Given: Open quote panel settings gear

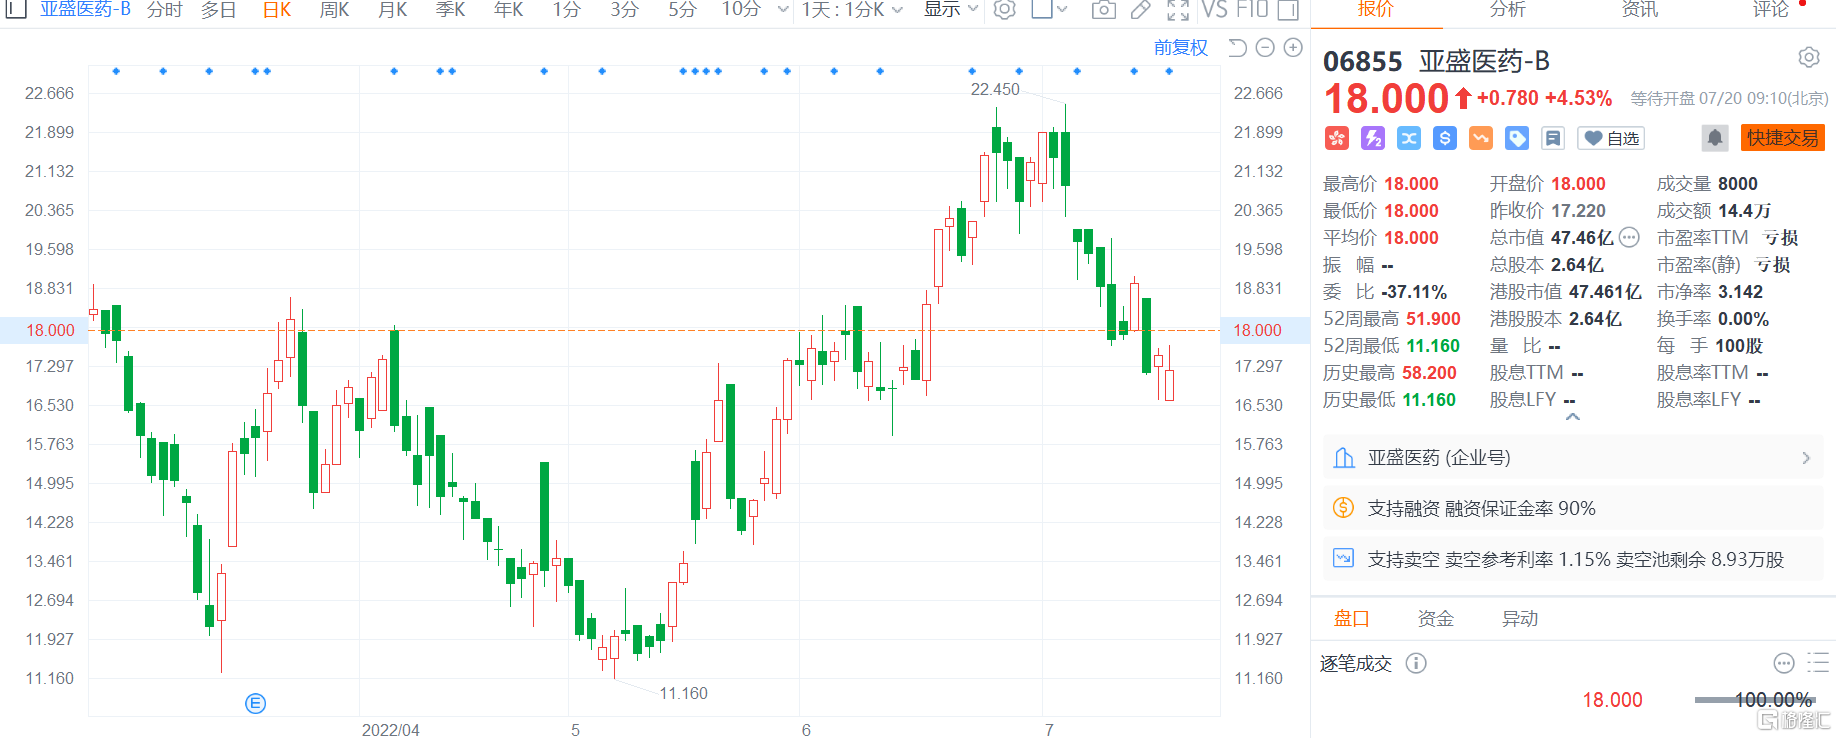Looking at the screenshot, I should click(x=1809, y=58).
